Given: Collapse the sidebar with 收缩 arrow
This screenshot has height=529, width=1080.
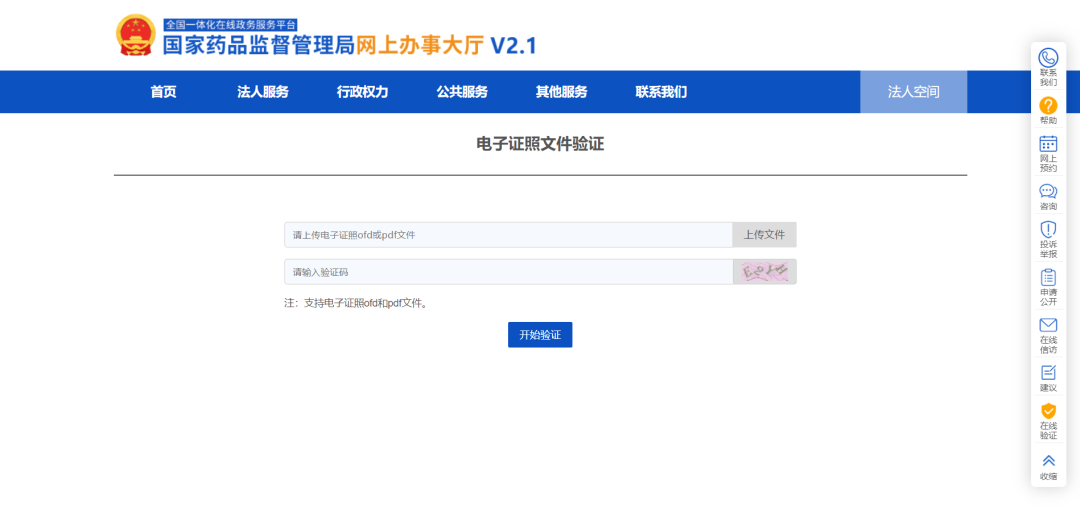Looking at the screenshot, I should tap(1048, 460).
